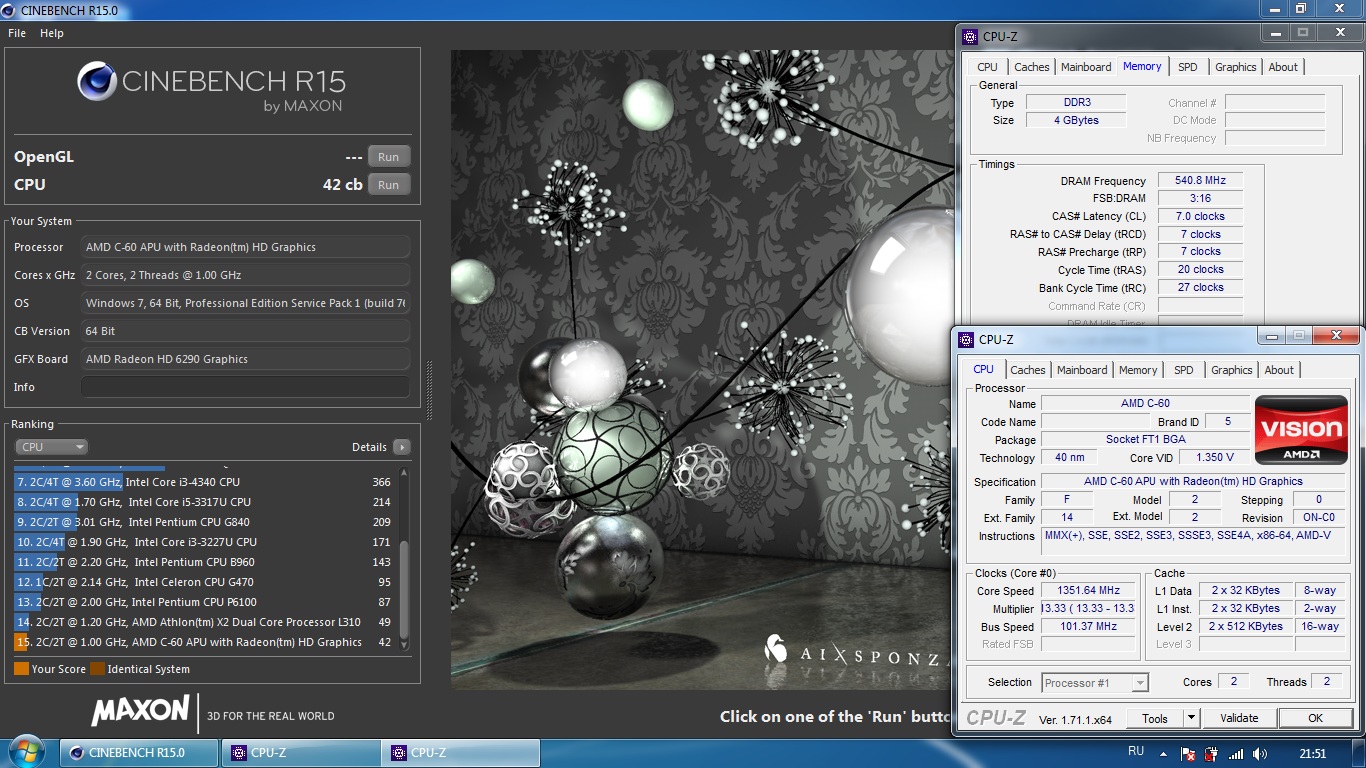Click Core Speed value 1351.64 MHz
The height and width of the screenshot is (768, 1366).
(1088, 591)
